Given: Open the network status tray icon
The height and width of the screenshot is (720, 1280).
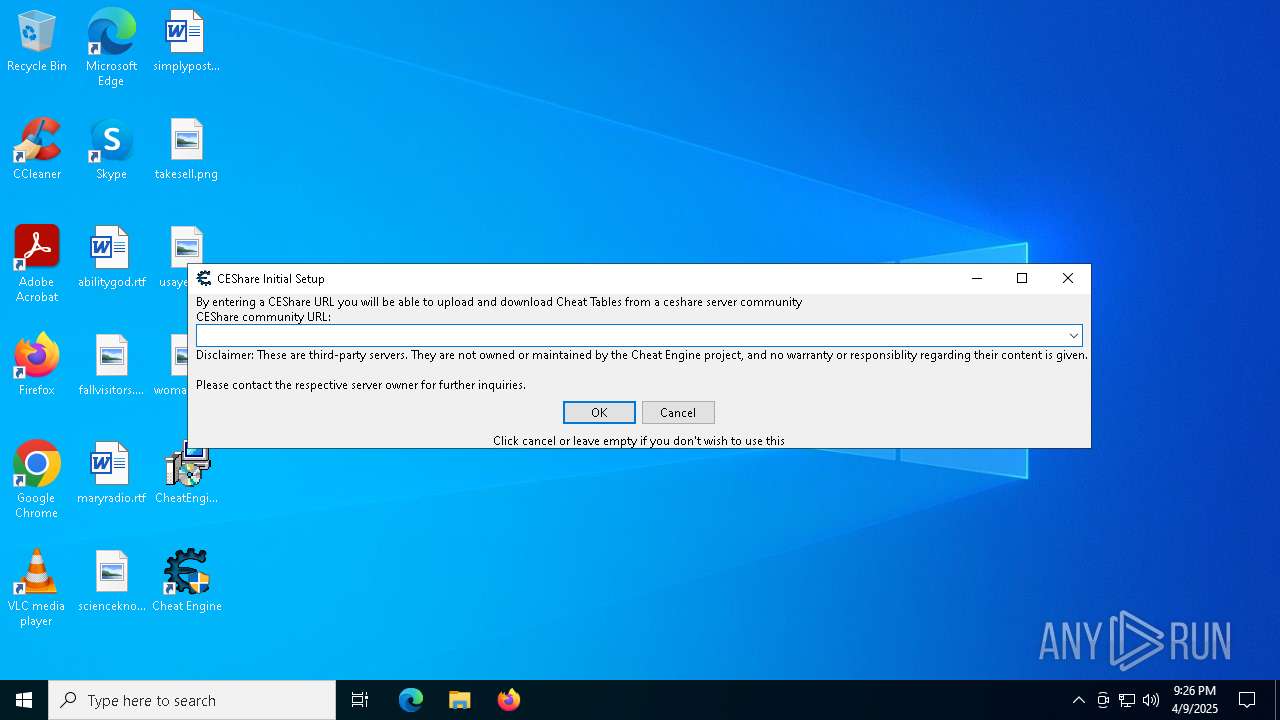Looking at the screenshot, I should 1127,700.
